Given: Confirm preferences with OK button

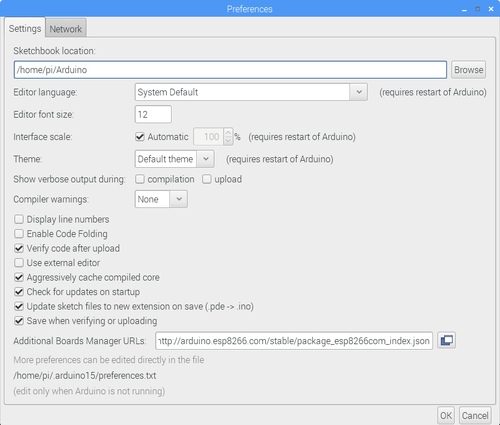Looking at the screenshot, I should click(446, 415).
